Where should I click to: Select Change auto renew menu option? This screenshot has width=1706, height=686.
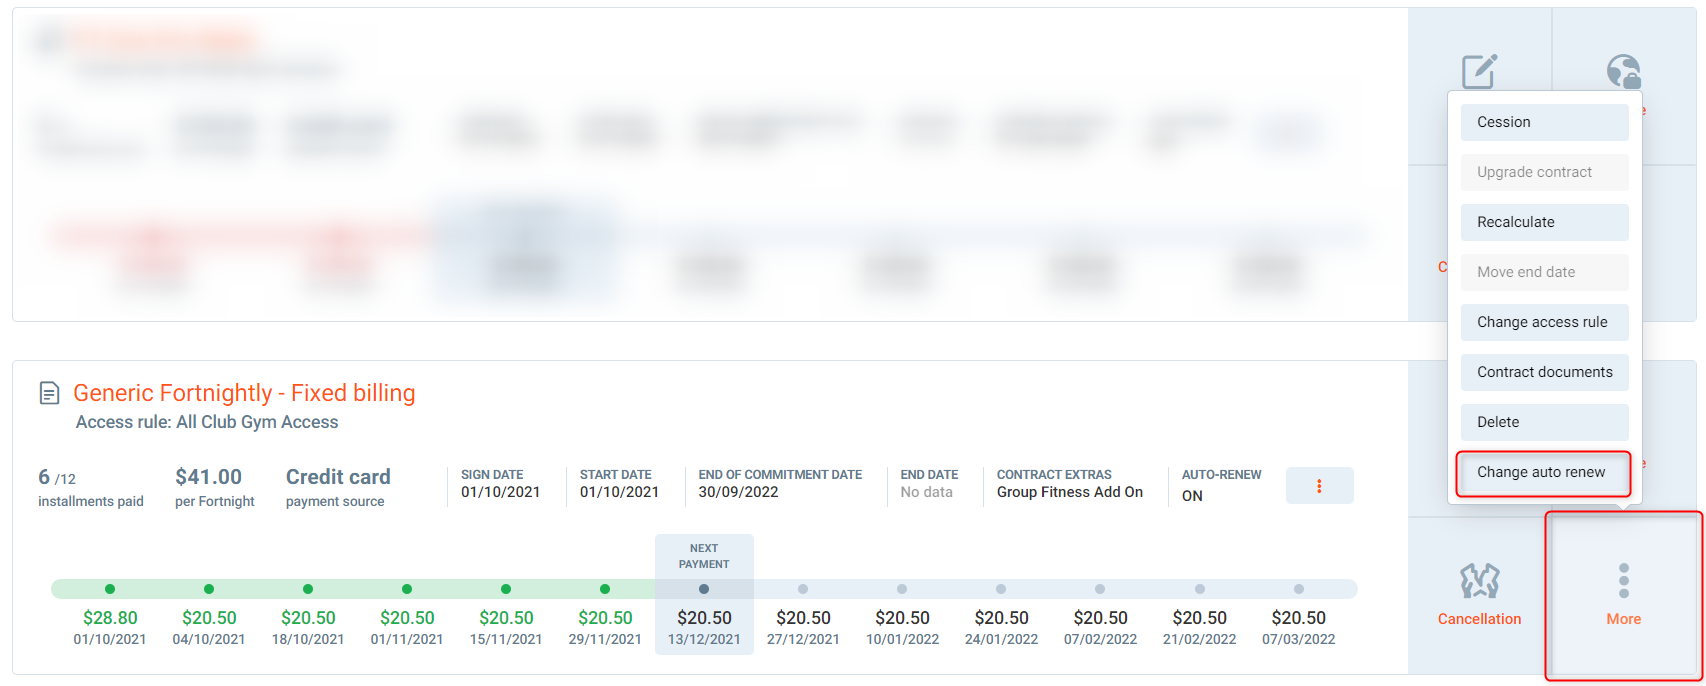(1544, 472)
